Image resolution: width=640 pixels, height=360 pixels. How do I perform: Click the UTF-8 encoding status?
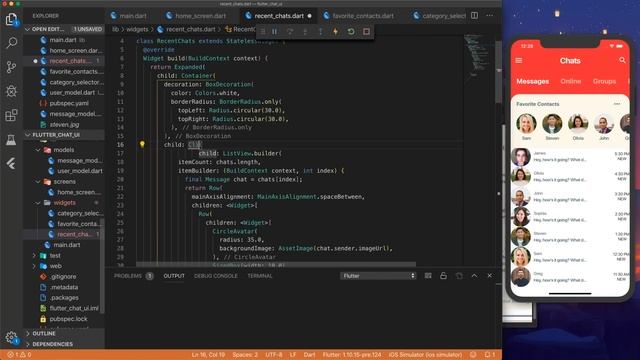[273, 355]
